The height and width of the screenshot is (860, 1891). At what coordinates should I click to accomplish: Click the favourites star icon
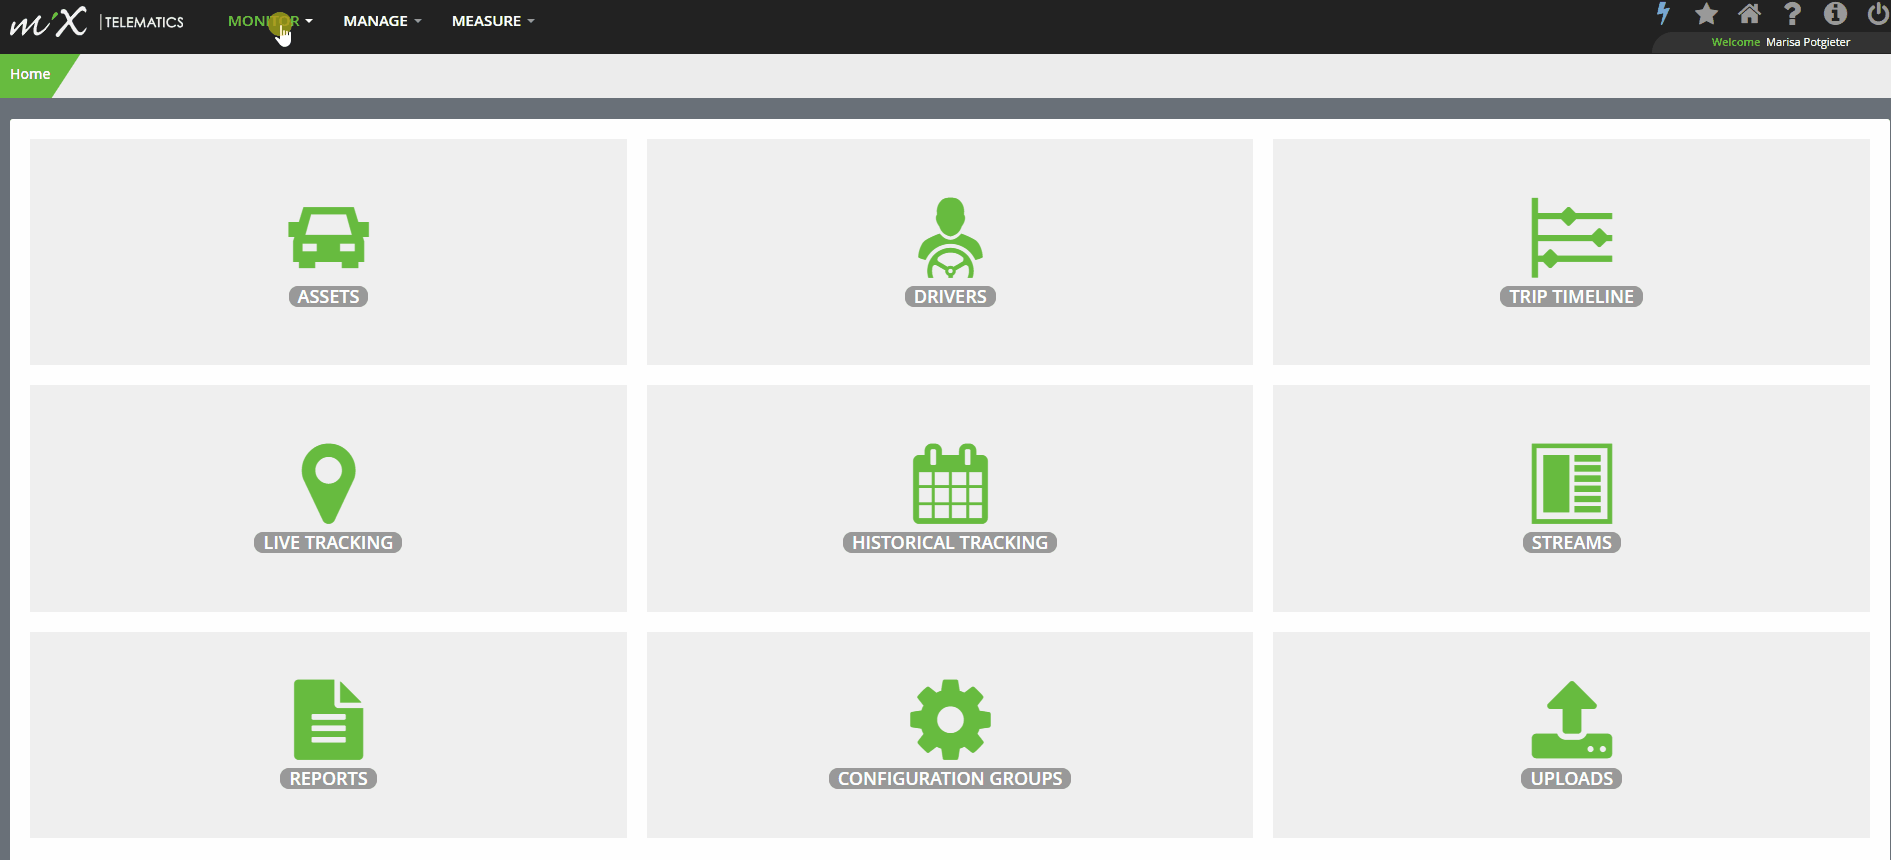[x=1706, y=14]
